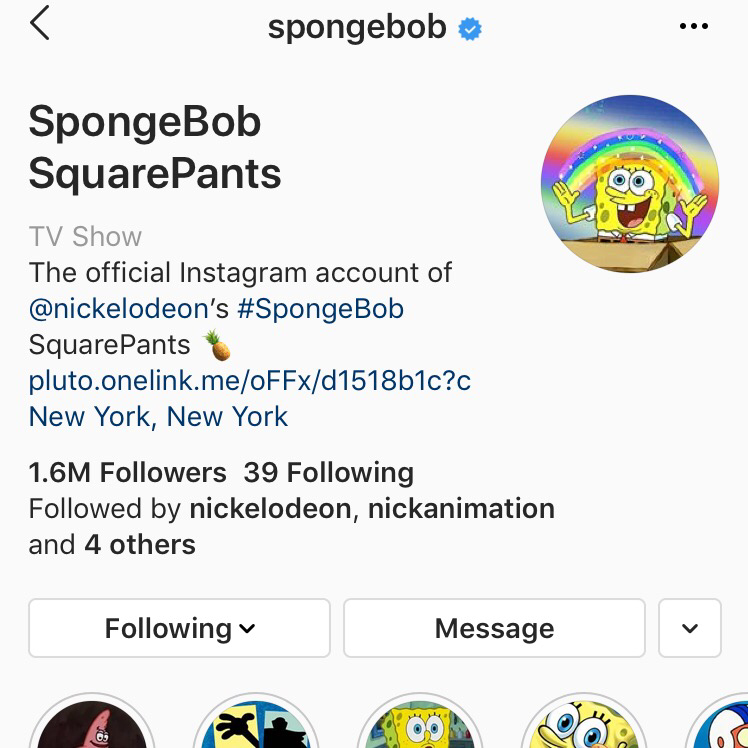View the 1.6M Followers list
The image size is (748, 748).
pyautogui.click(x=127, y=472)
